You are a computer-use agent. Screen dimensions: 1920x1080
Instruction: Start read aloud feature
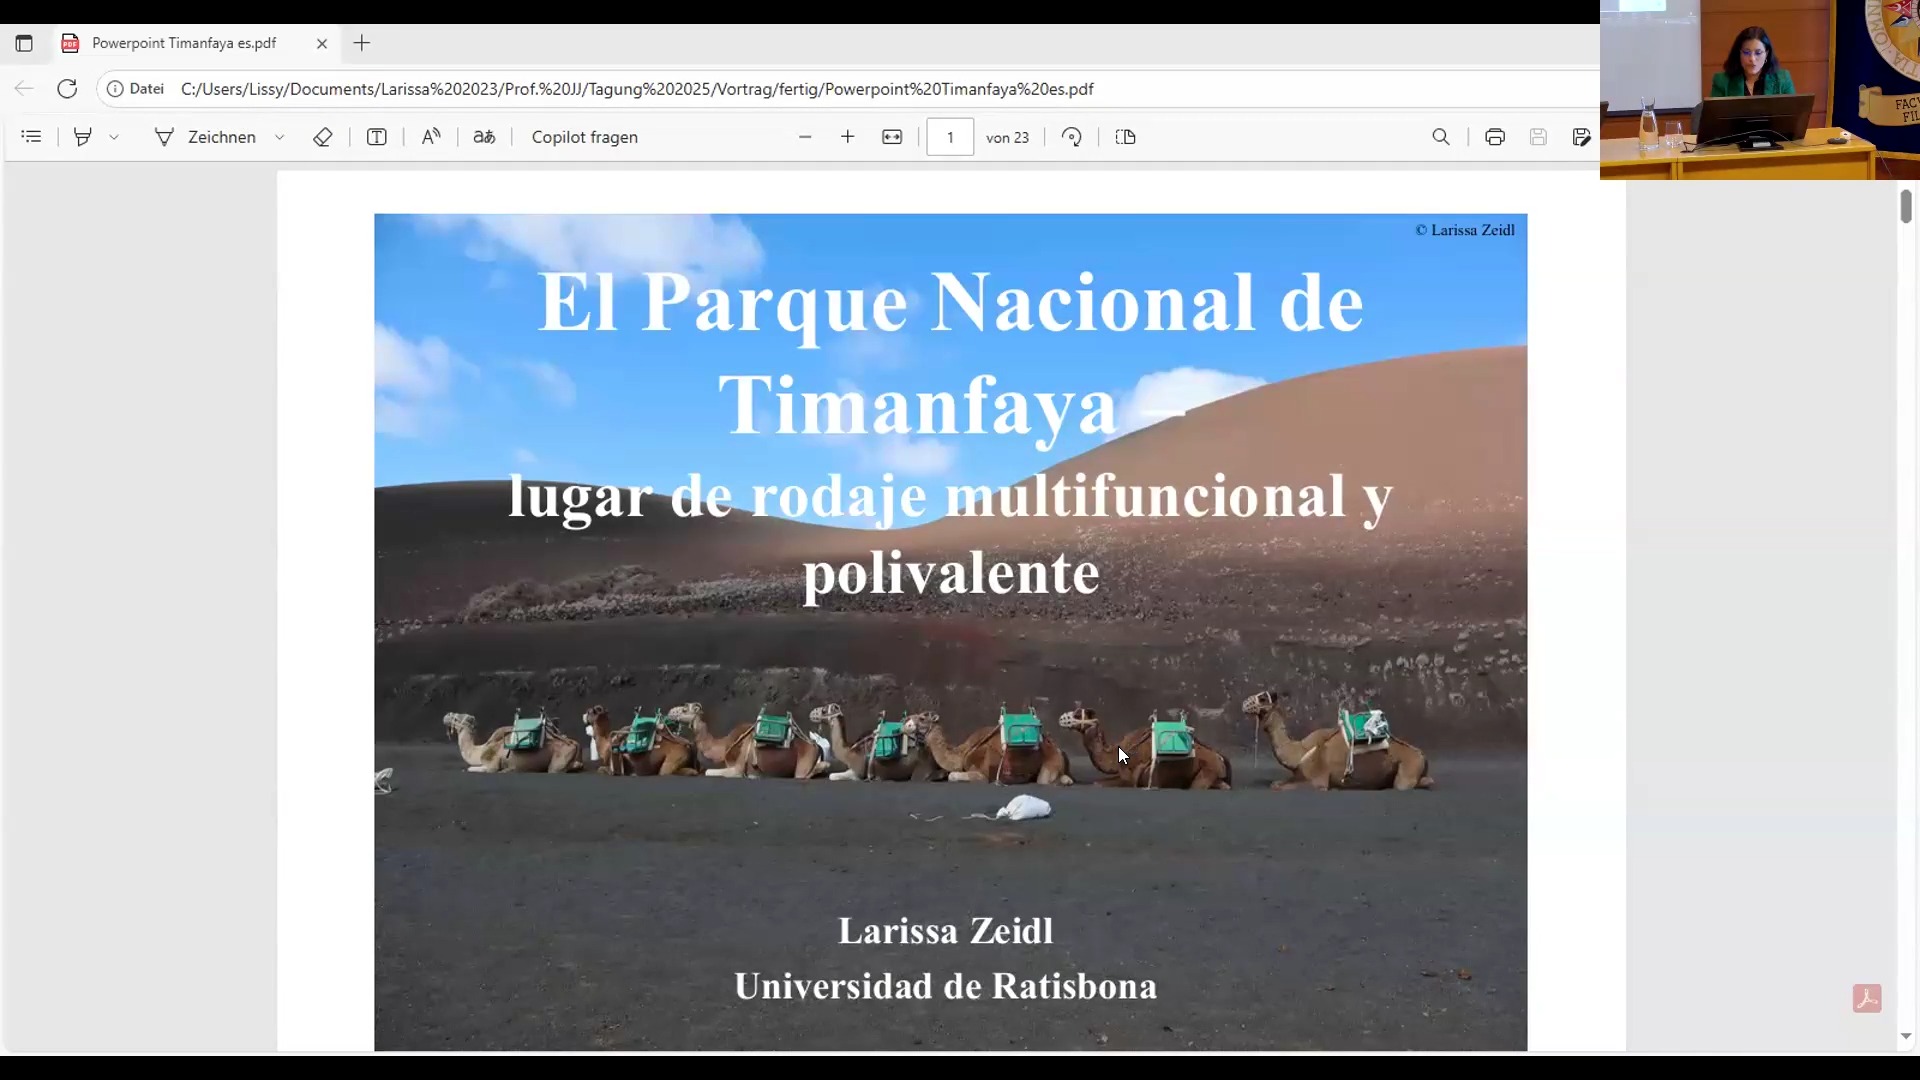[x=431, y=137]
